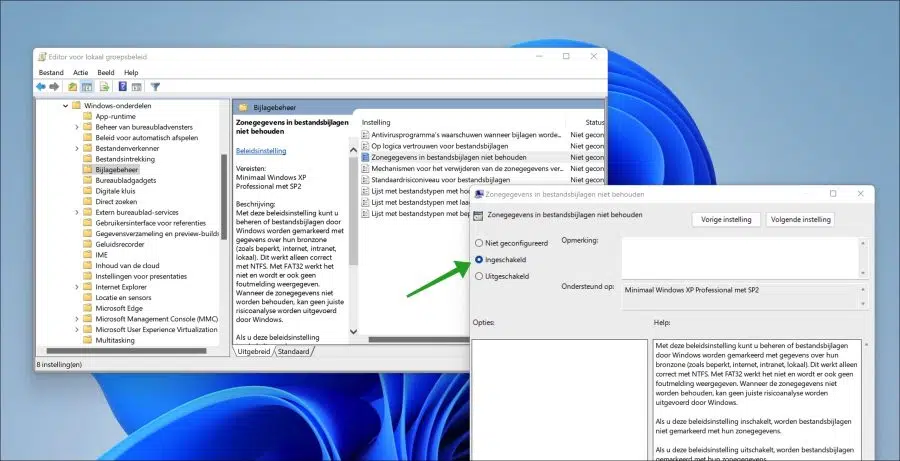Click the folder icon next to Geluidsrecorder
900x461 pixels.
(87, 244)
